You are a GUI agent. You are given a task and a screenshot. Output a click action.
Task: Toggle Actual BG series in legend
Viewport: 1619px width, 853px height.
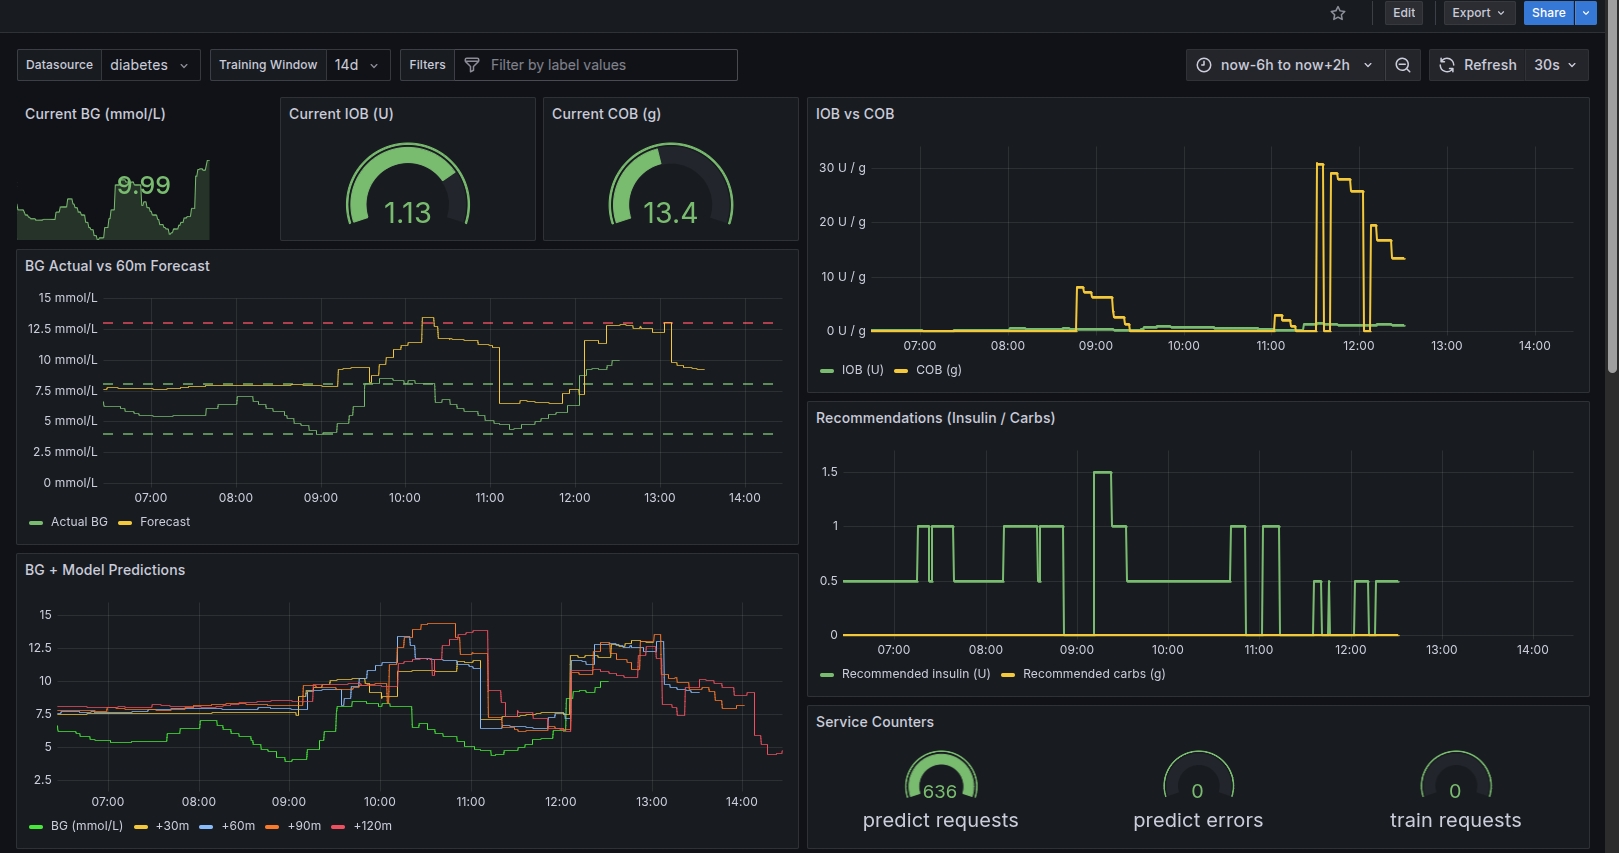[x=79, y=522]
